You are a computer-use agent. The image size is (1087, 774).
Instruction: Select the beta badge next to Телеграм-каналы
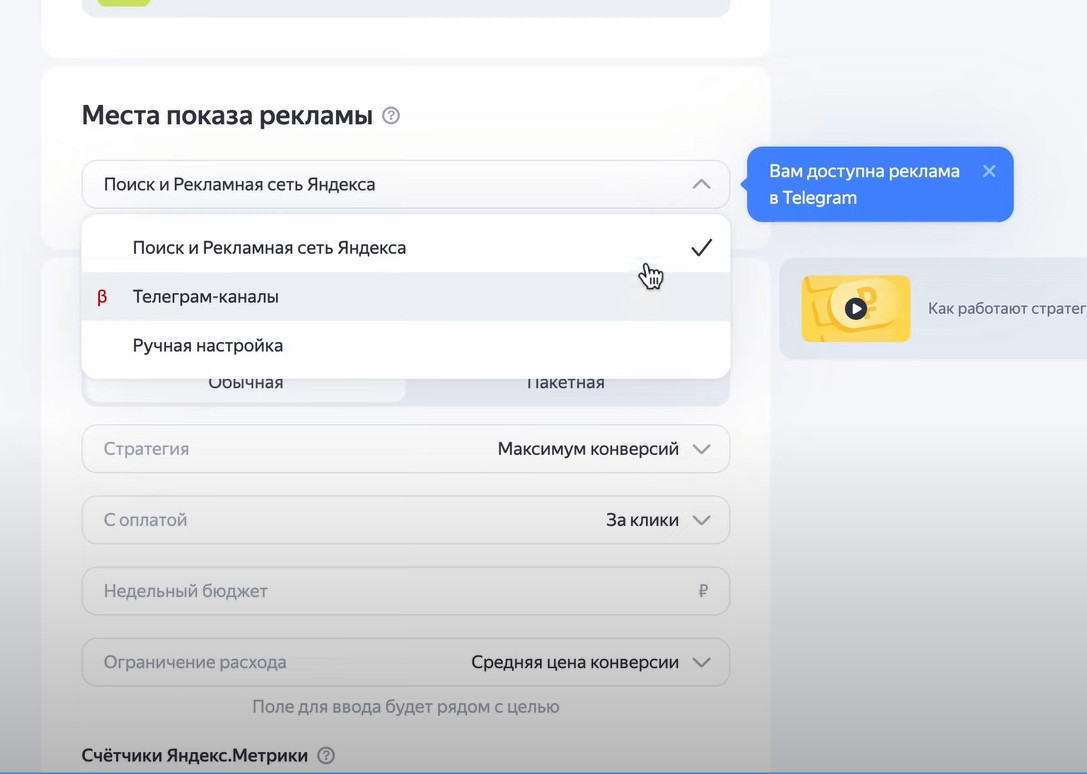tap(104, 296)
